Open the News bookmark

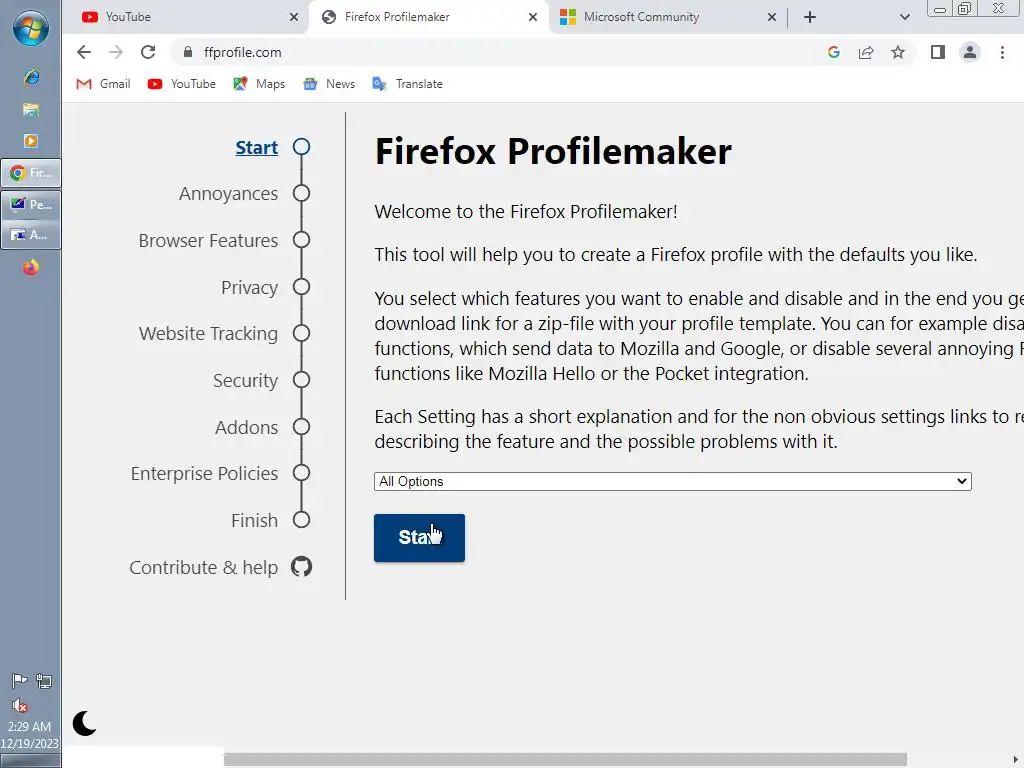pos(329,84)
